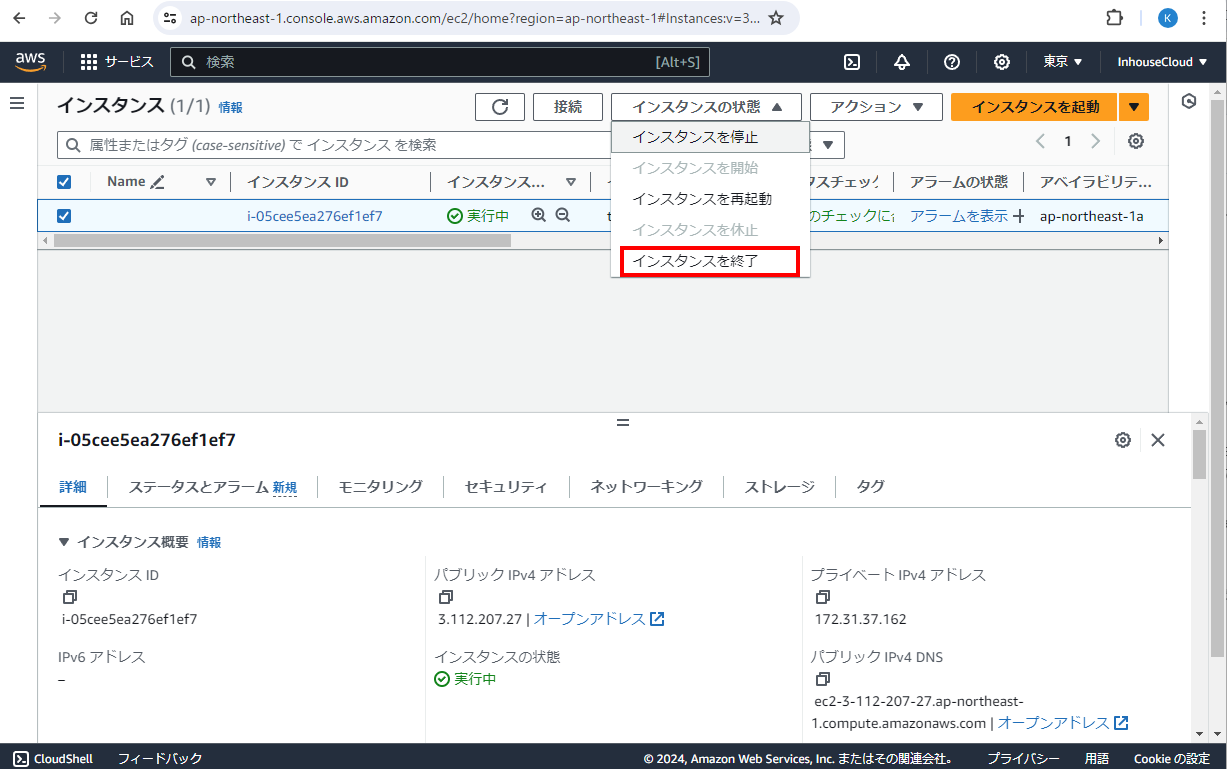Image resolution: width=1227 pixels, height=769 pixels.
Task: Copy the public IPv4 address
Action: point(446,597)
